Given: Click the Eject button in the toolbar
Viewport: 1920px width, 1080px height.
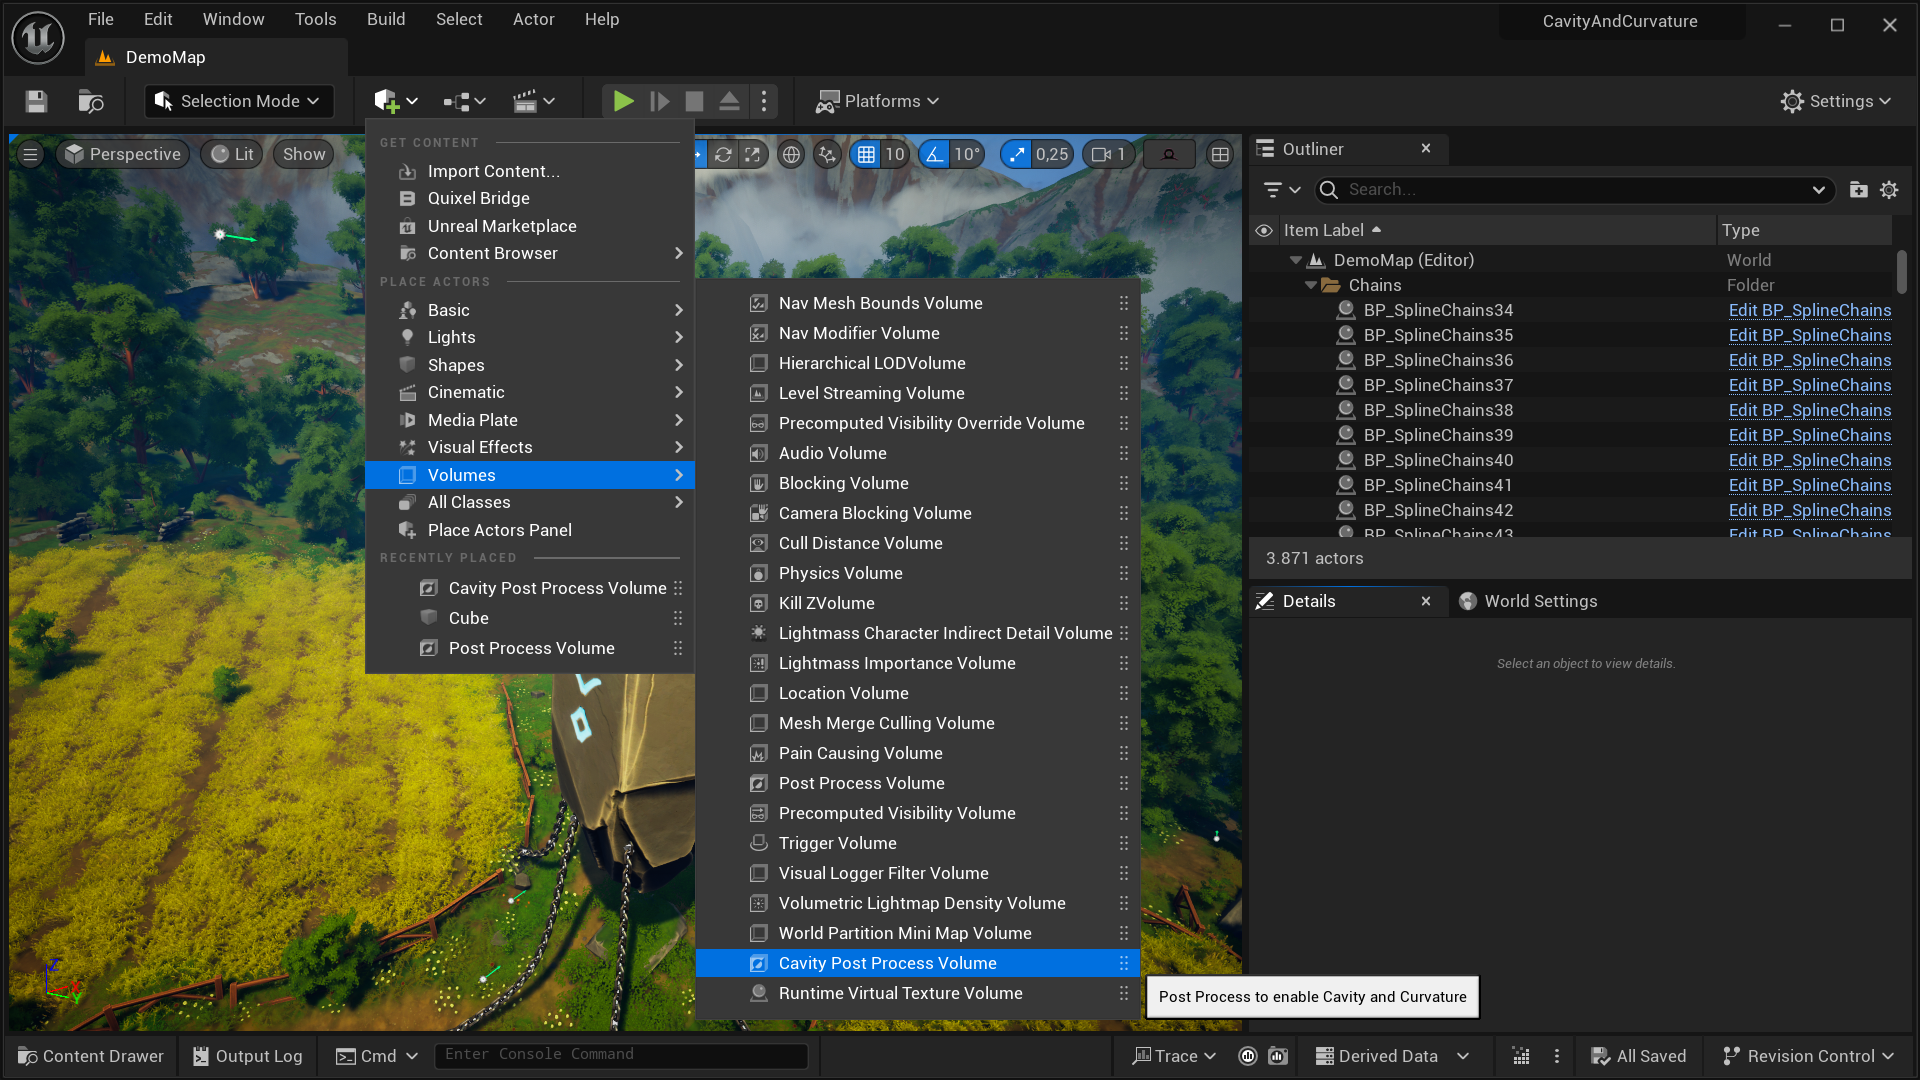Looking at the screenshot, I should click(729, 101).
